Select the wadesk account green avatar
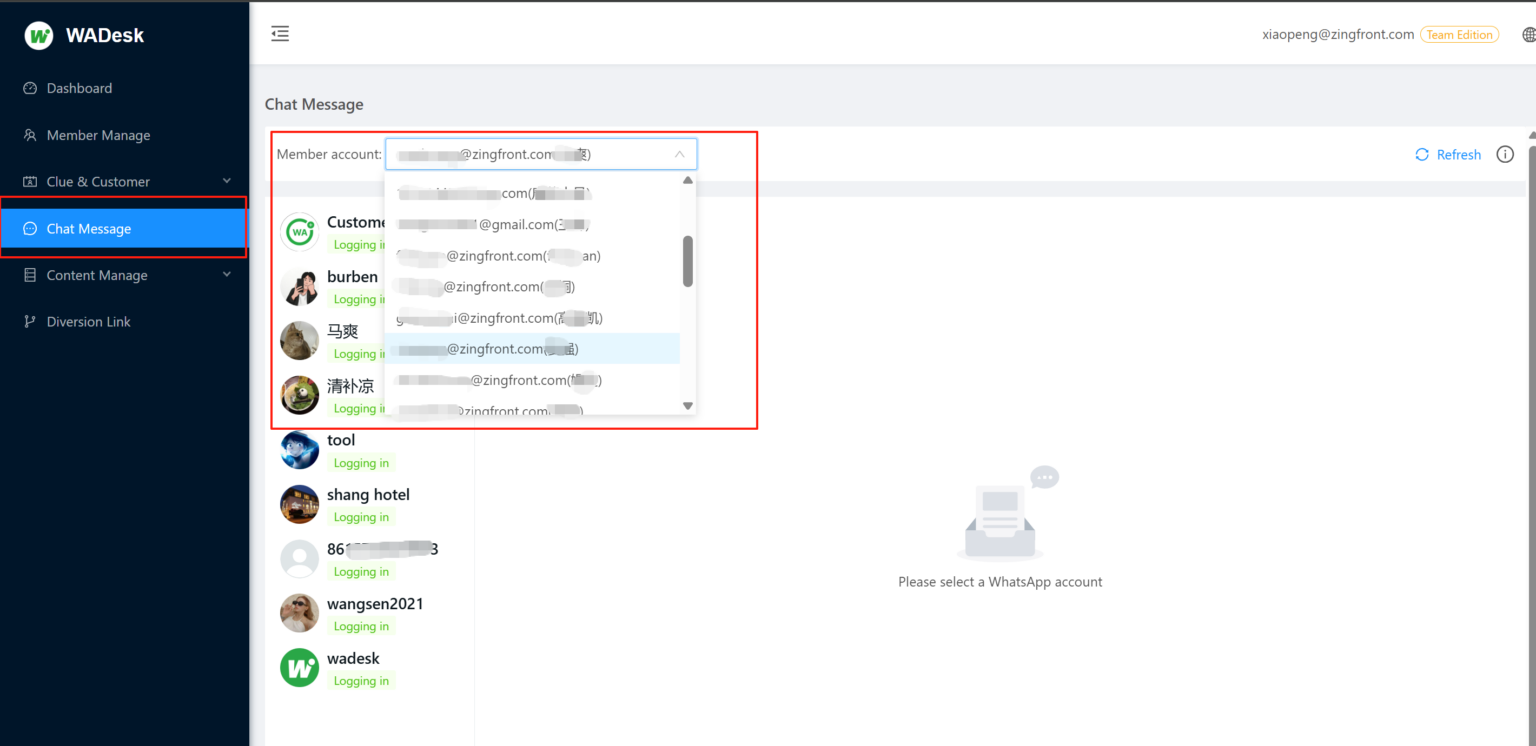Viewport: 1536px width, 746px height. [x=299, y=668]
